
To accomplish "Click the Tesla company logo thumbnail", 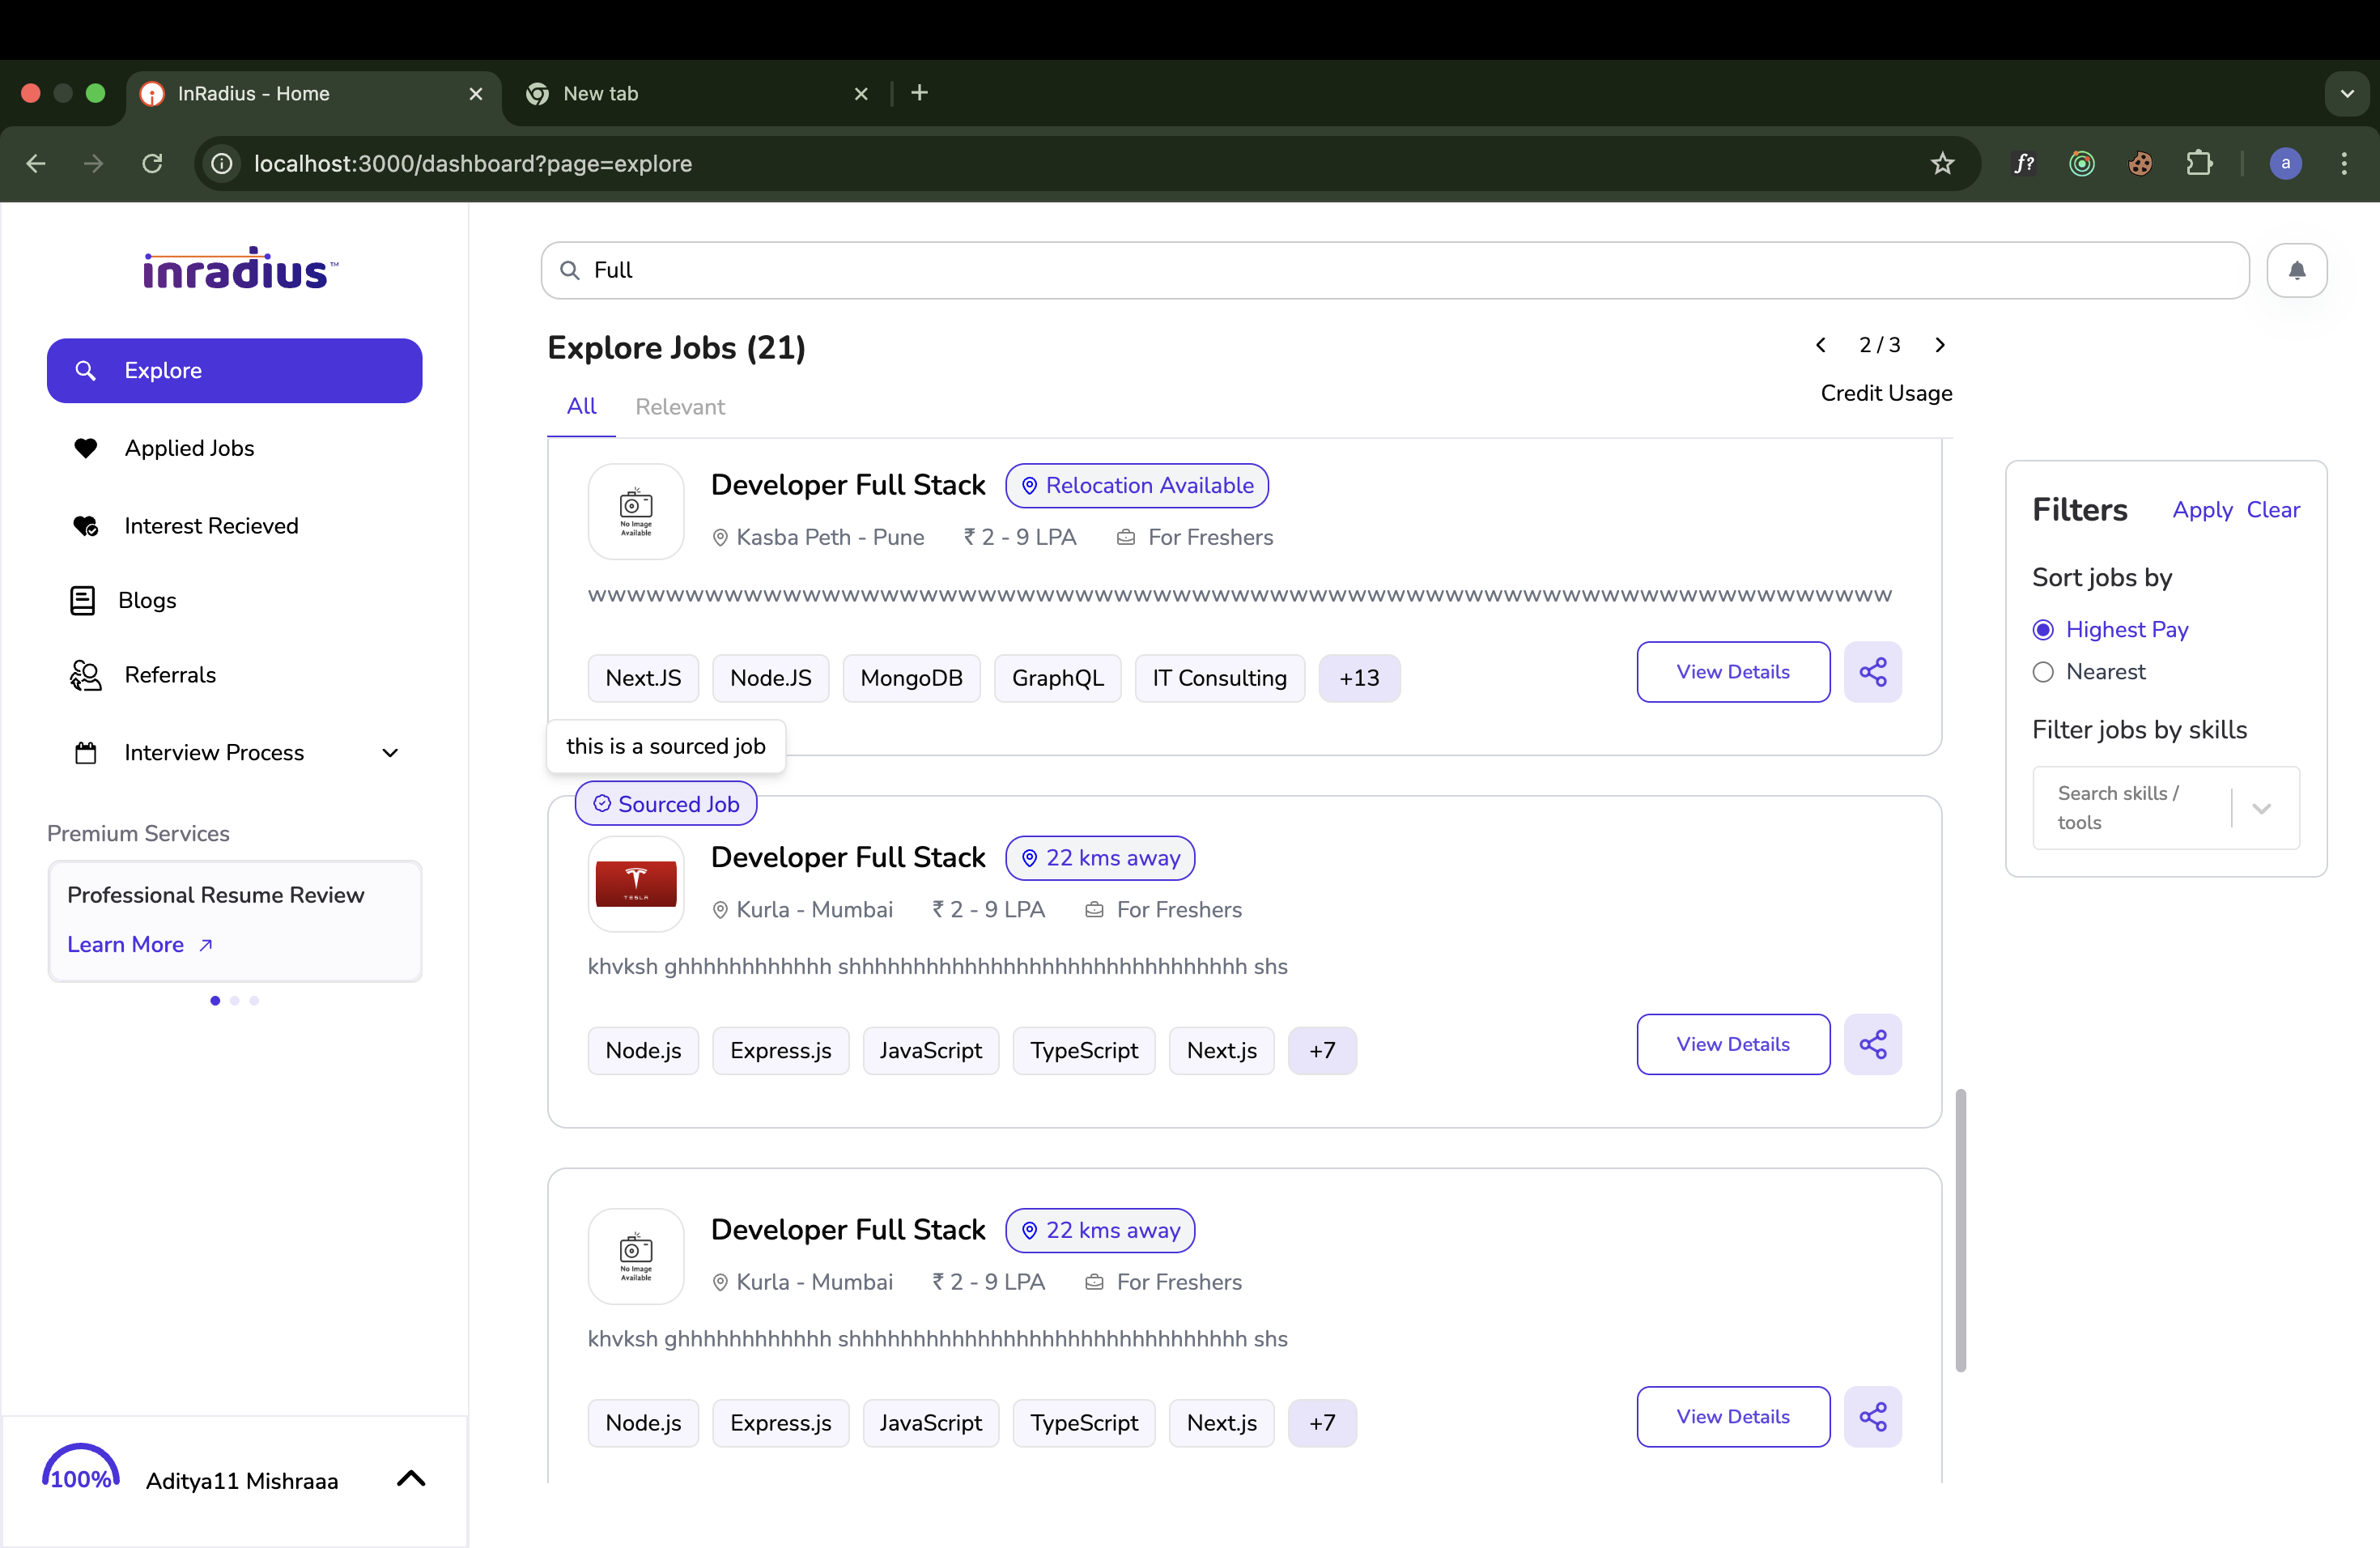I will pos(636,884).
